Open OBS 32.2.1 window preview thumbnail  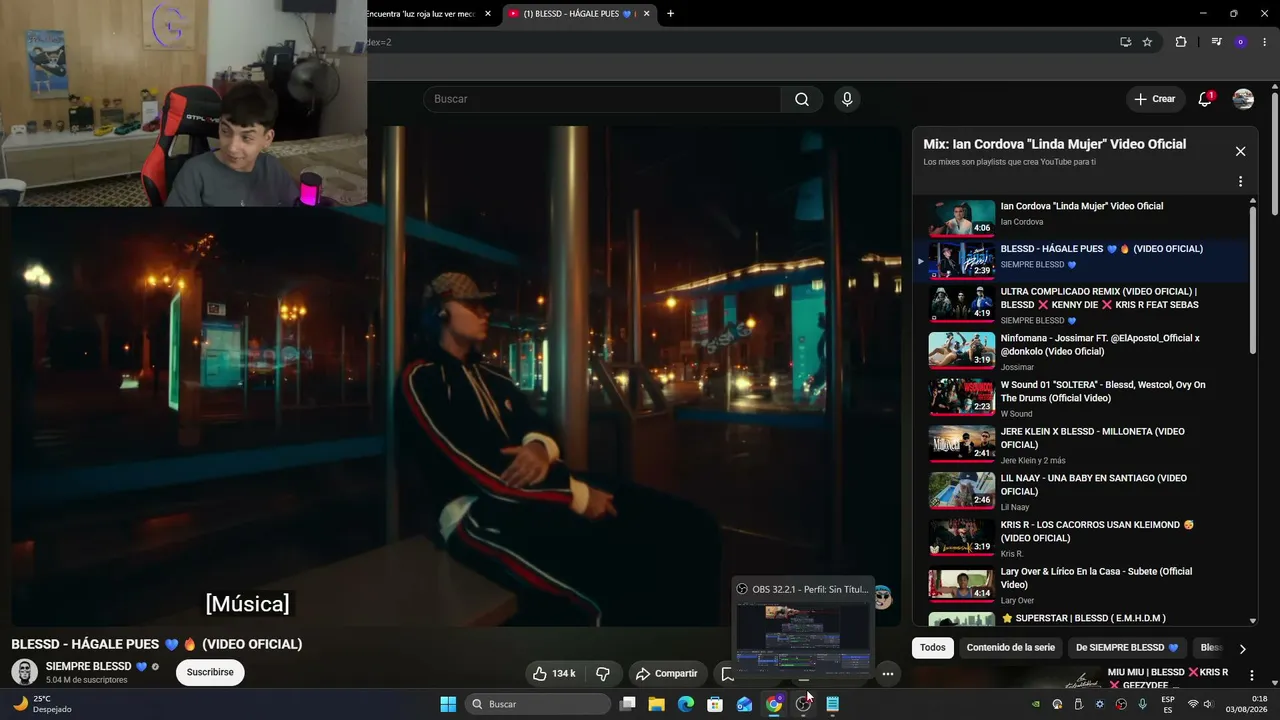[803, 637]
